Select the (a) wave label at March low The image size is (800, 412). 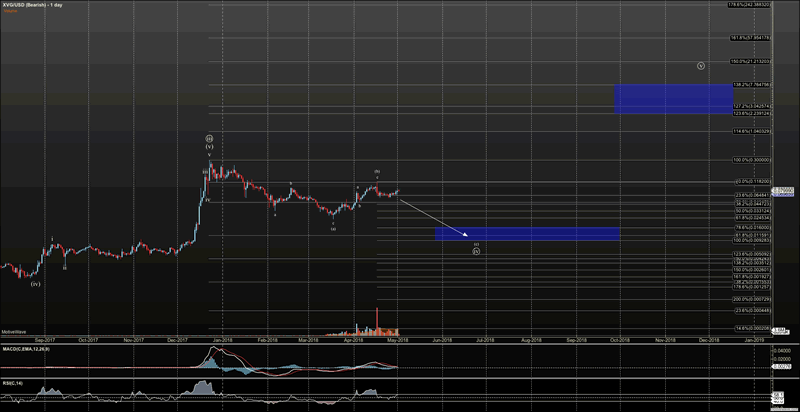coord(333,229)
